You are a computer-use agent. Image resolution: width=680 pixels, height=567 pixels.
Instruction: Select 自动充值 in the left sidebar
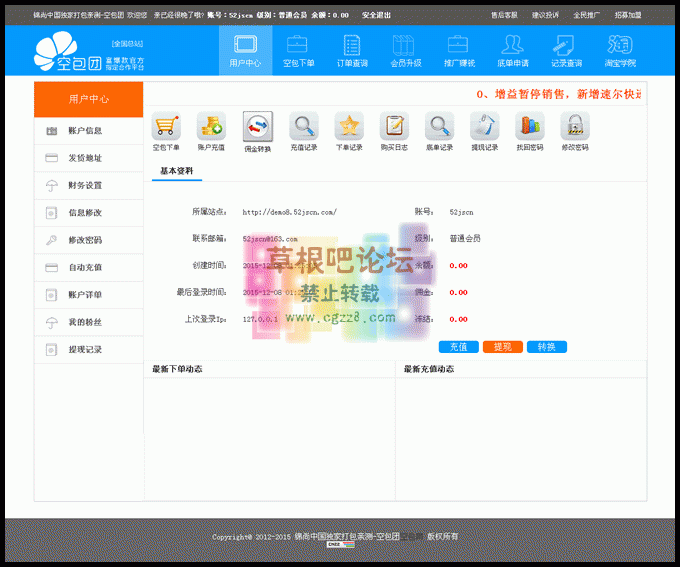[88, 267]
